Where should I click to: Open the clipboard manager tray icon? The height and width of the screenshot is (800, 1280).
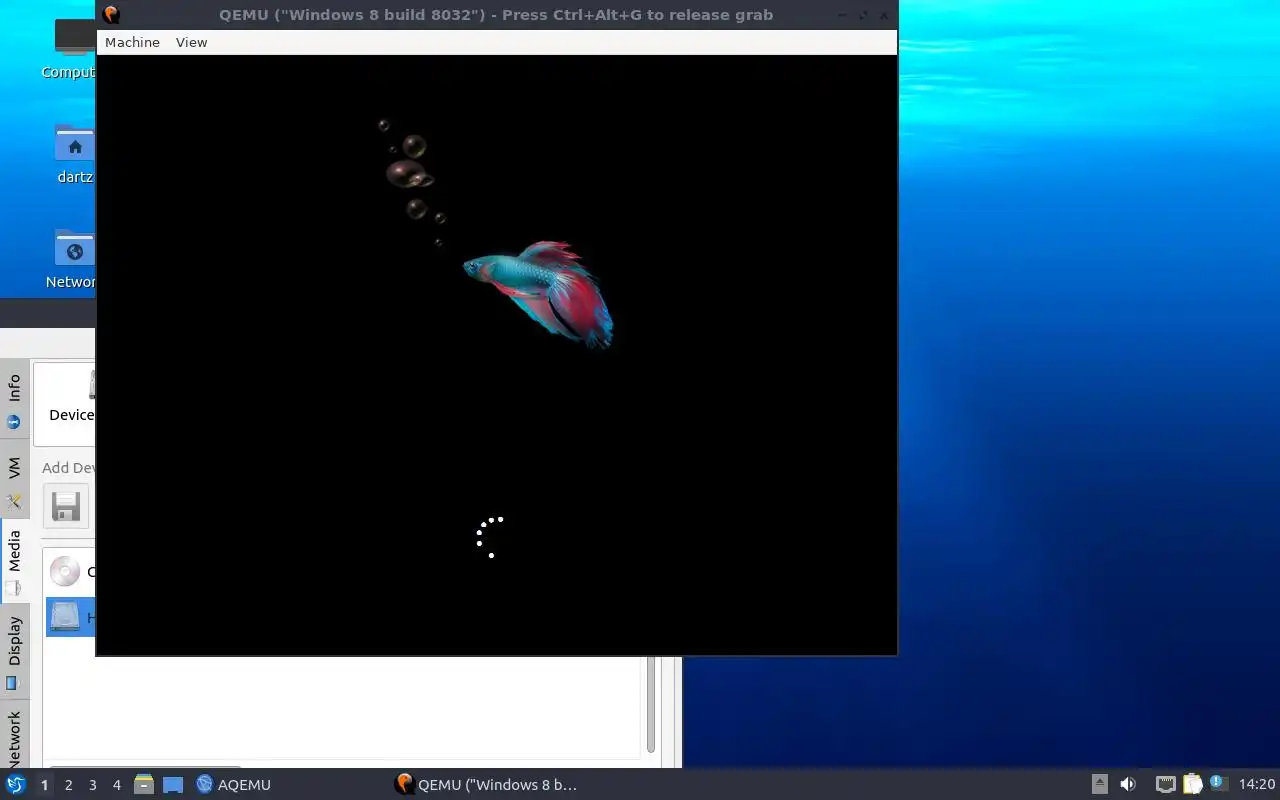click(x=1192, y=785)
